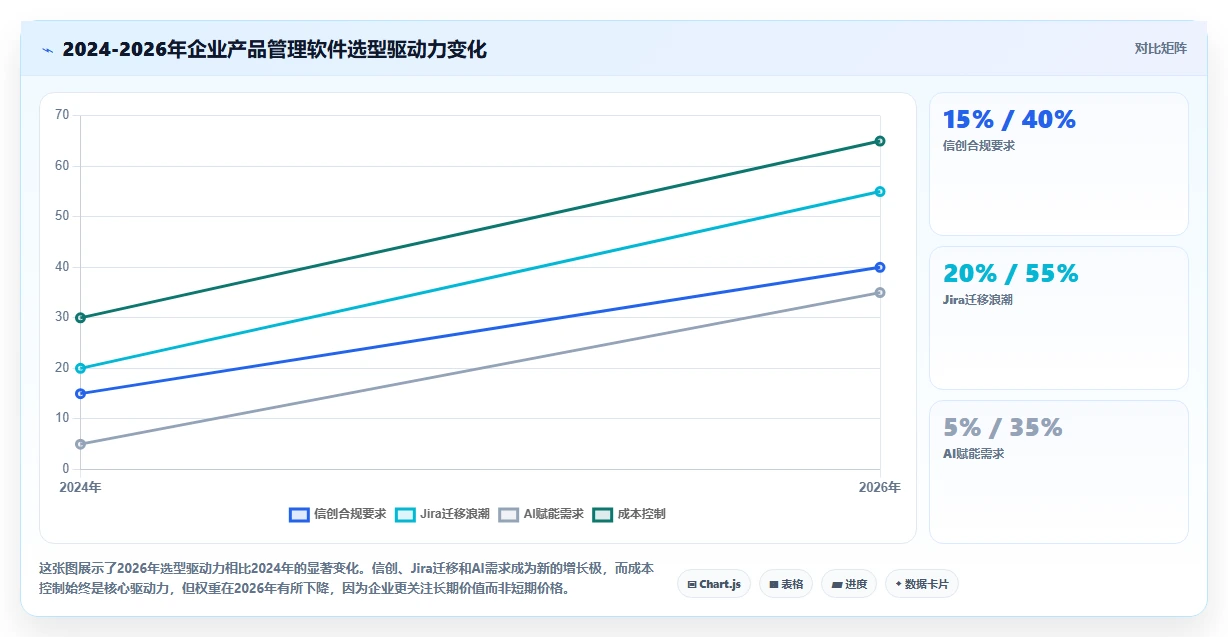Click Jira迁移浪潮 data point at 2024年 (20)

coord(80,368)
